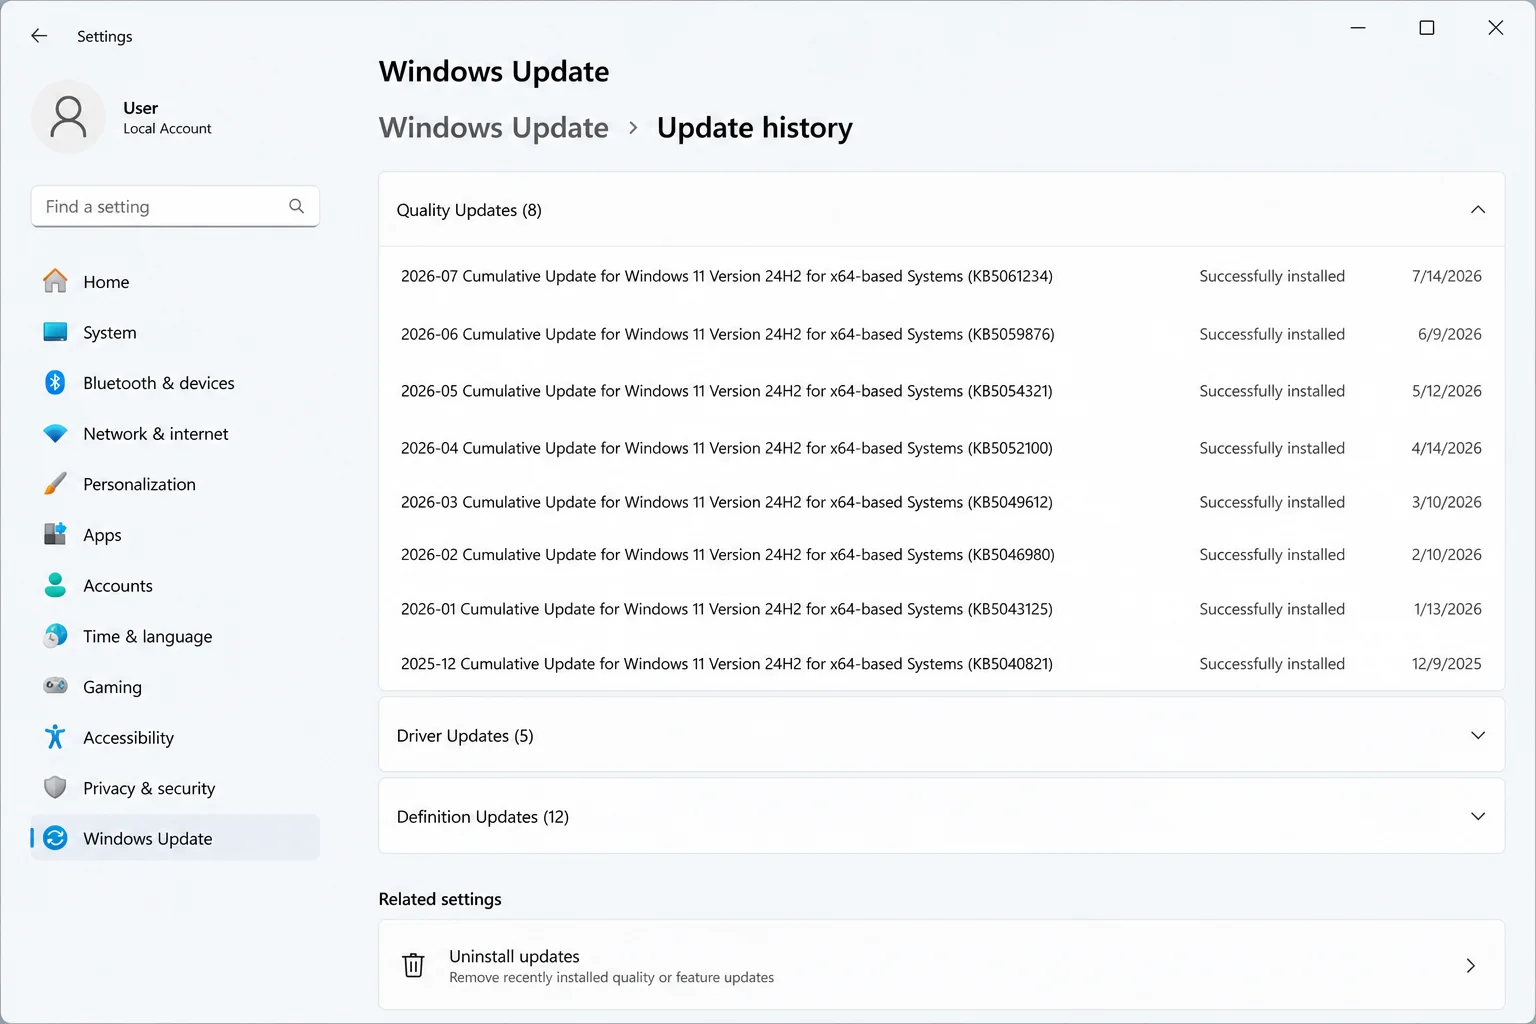1536x1024 pixels.
Task: Click the KB5059876 cumulative update entry
Action: 941,334
